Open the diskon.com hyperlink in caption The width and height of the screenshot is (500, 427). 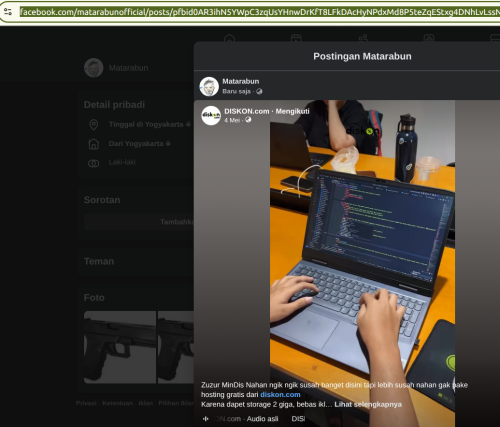(280, 395)
